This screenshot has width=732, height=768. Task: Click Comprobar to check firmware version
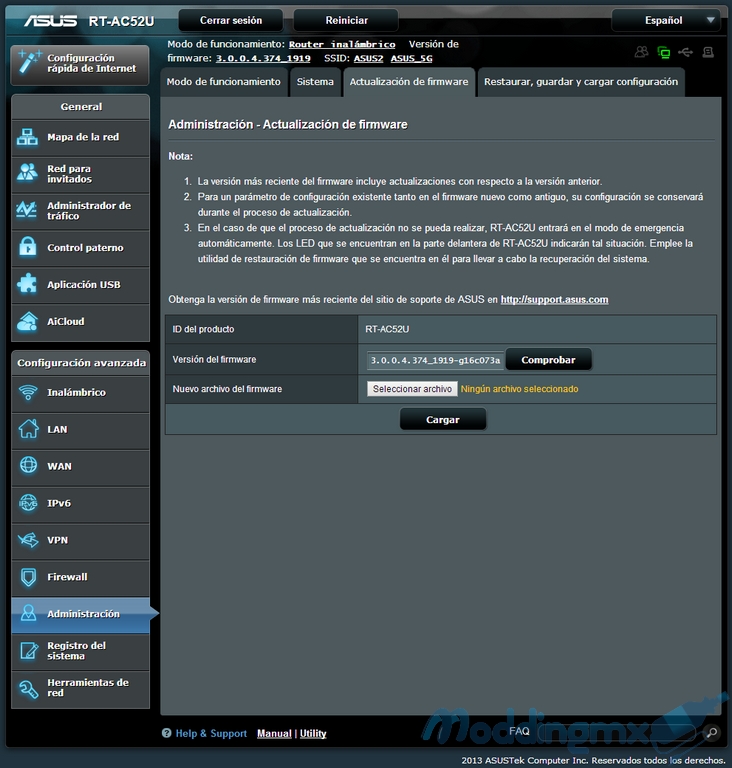coord(548,360)
